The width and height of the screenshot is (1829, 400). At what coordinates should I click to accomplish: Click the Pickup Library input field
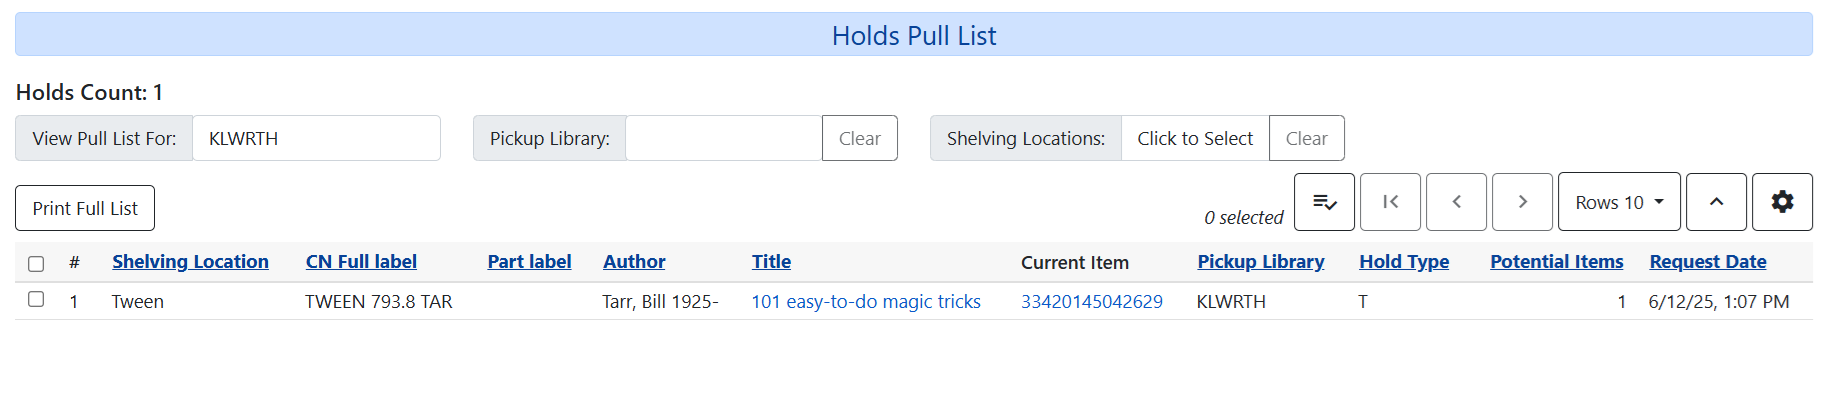pyautogui.click(x=723, y=138)
